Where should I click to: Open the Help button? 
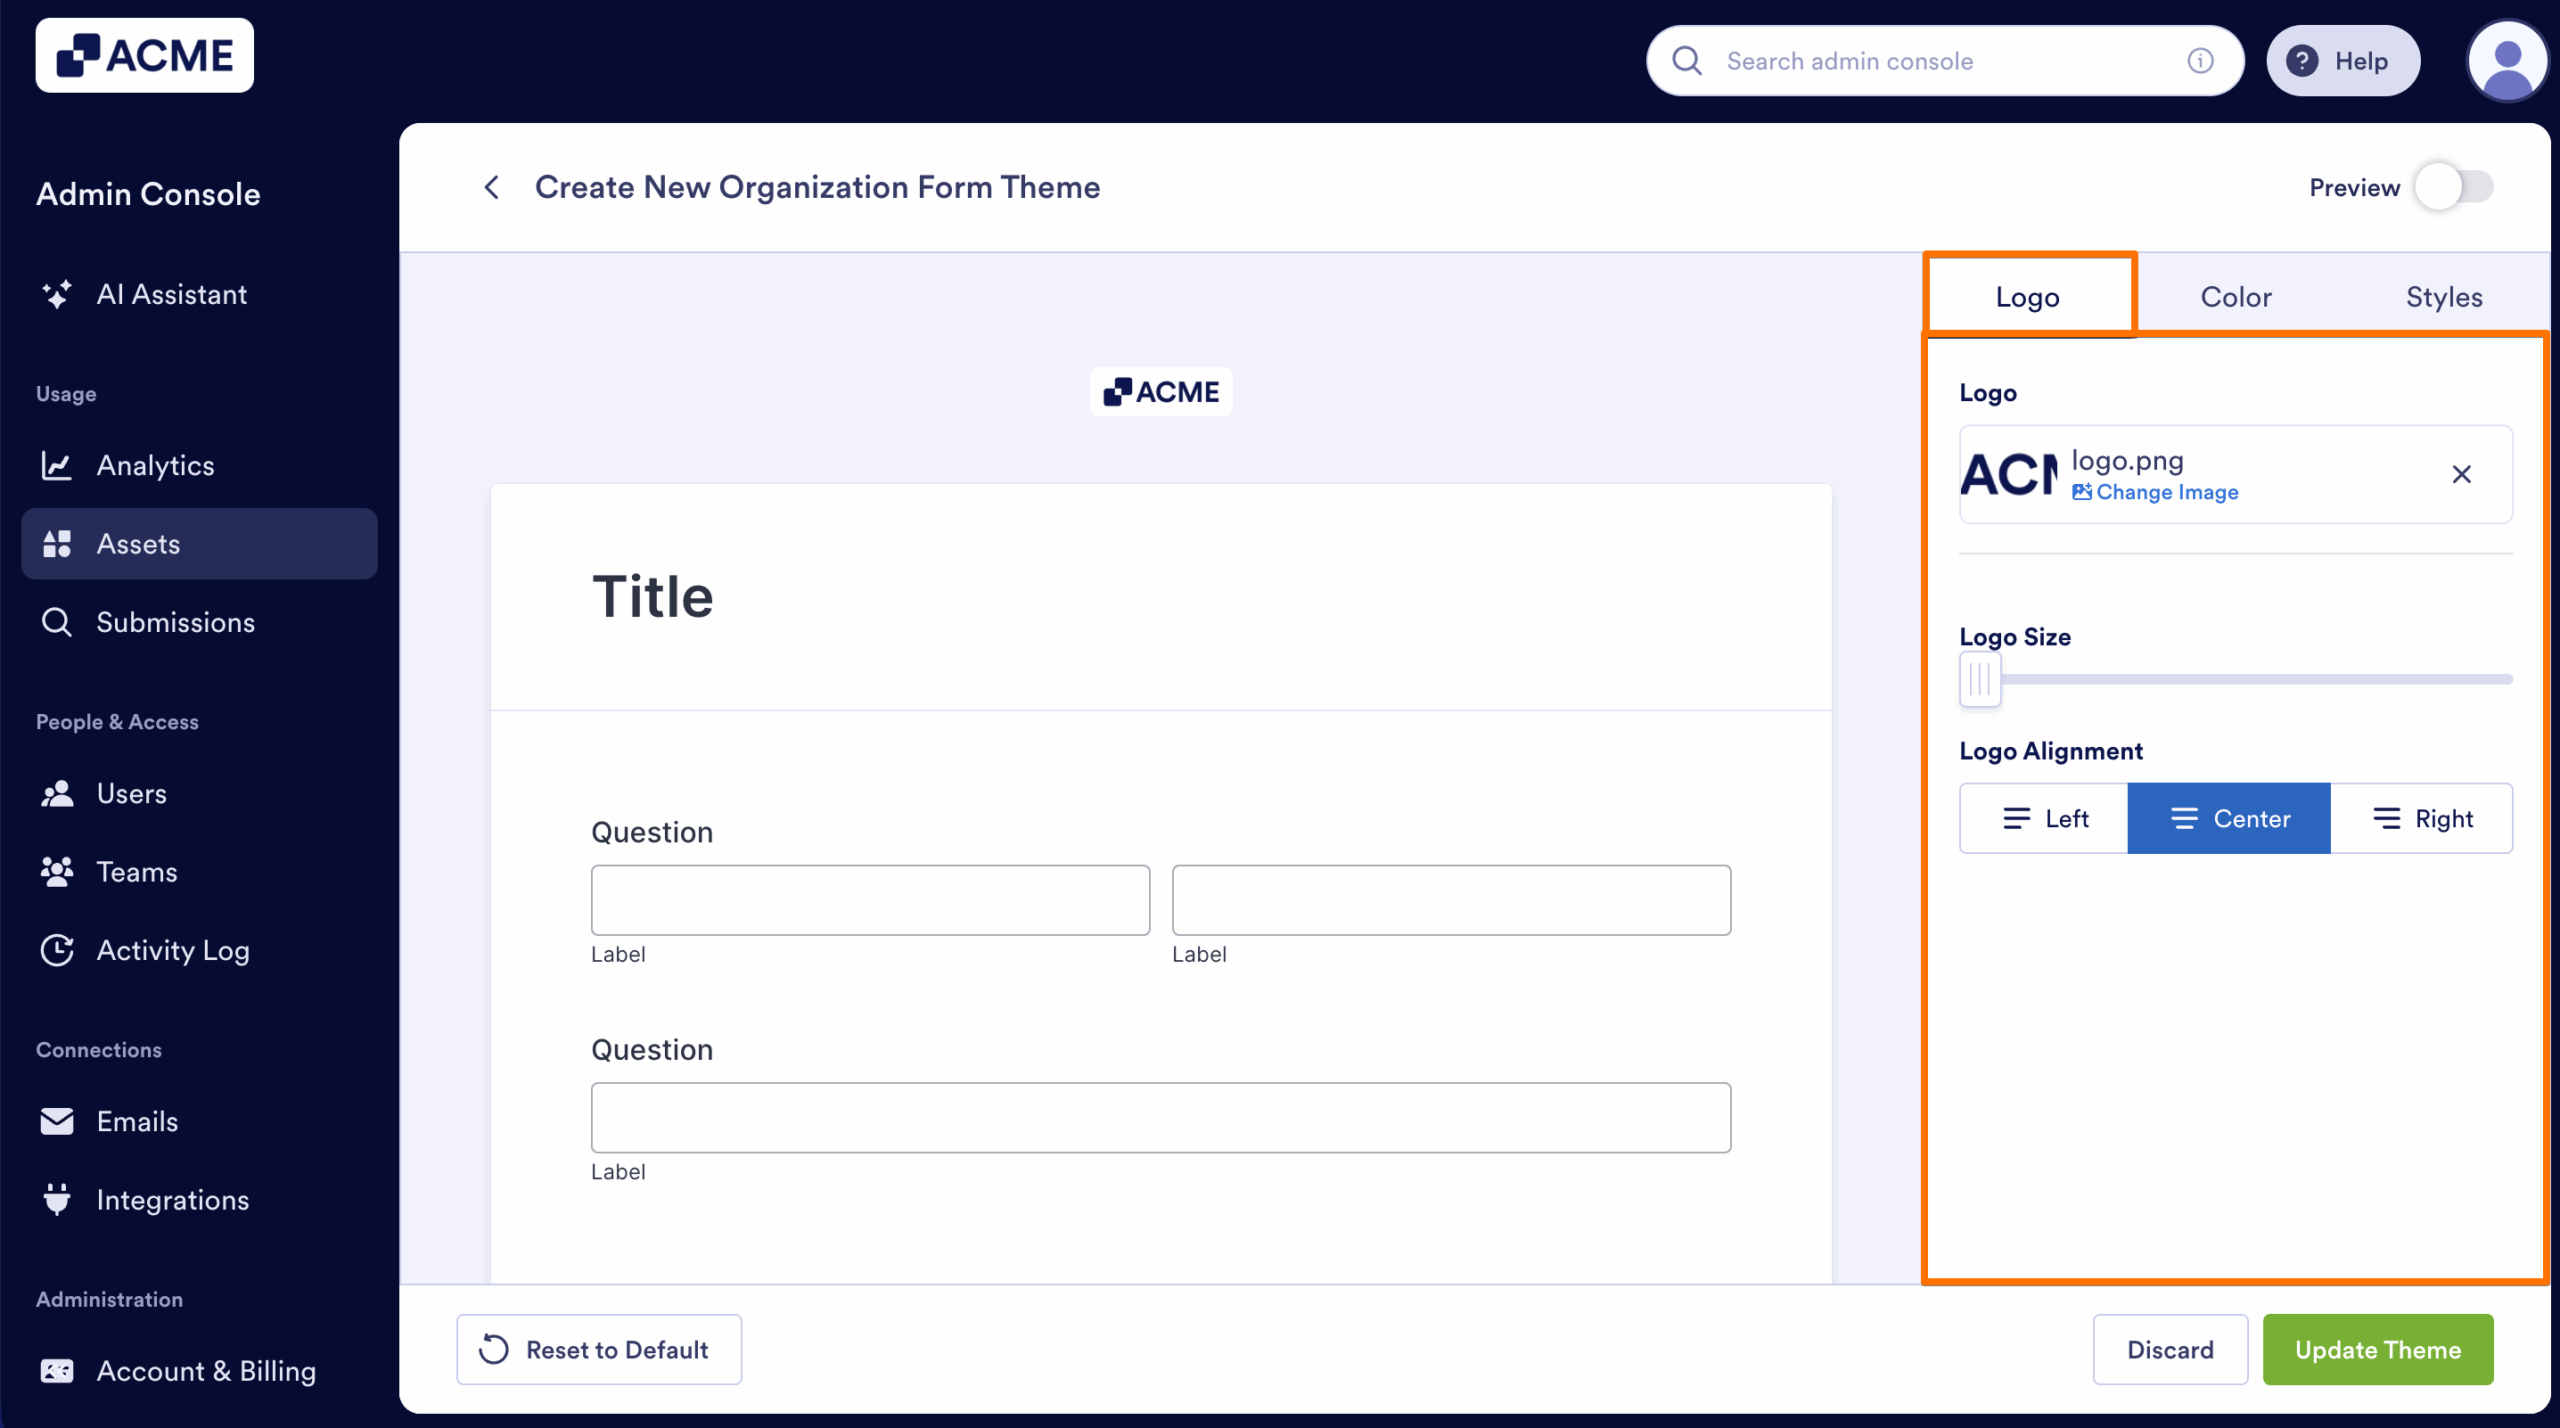[x=2343, y=60]
